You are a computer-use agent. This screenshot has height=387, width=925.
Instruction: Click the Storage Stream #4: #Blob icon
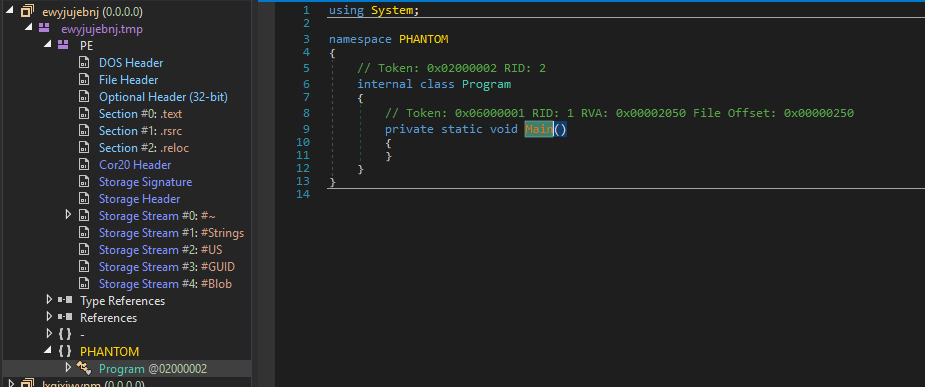[x=84, y=284]
